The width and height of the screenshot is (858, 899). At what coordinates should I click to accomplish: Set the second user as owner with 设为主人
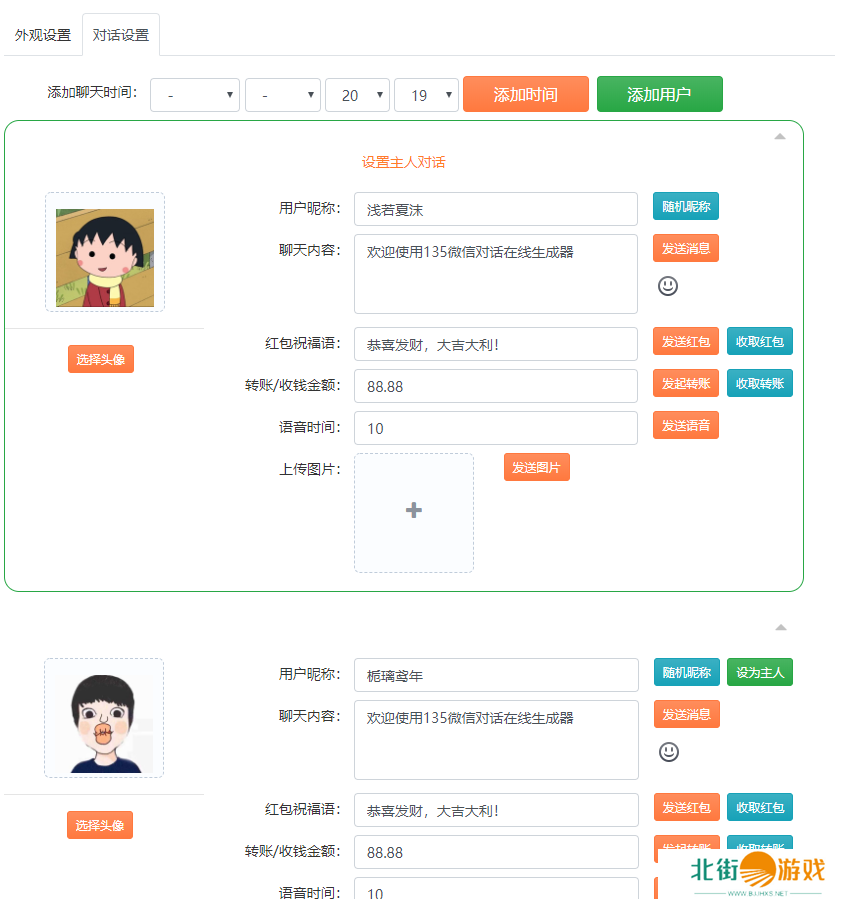click(760, 673)
